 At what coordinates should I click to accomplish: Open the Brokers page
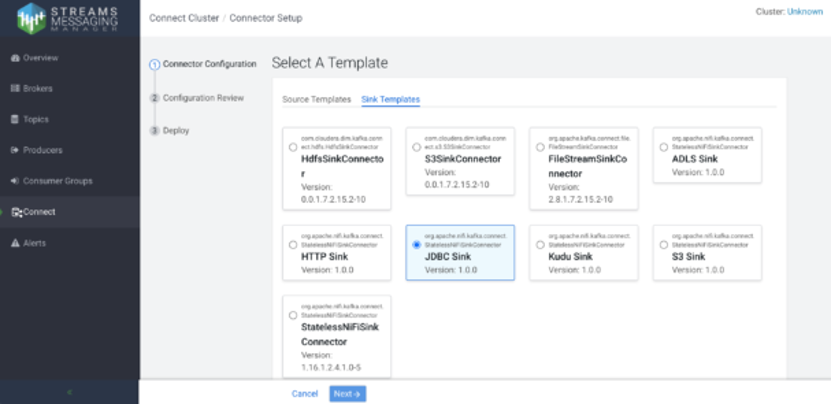pos(38,89)
